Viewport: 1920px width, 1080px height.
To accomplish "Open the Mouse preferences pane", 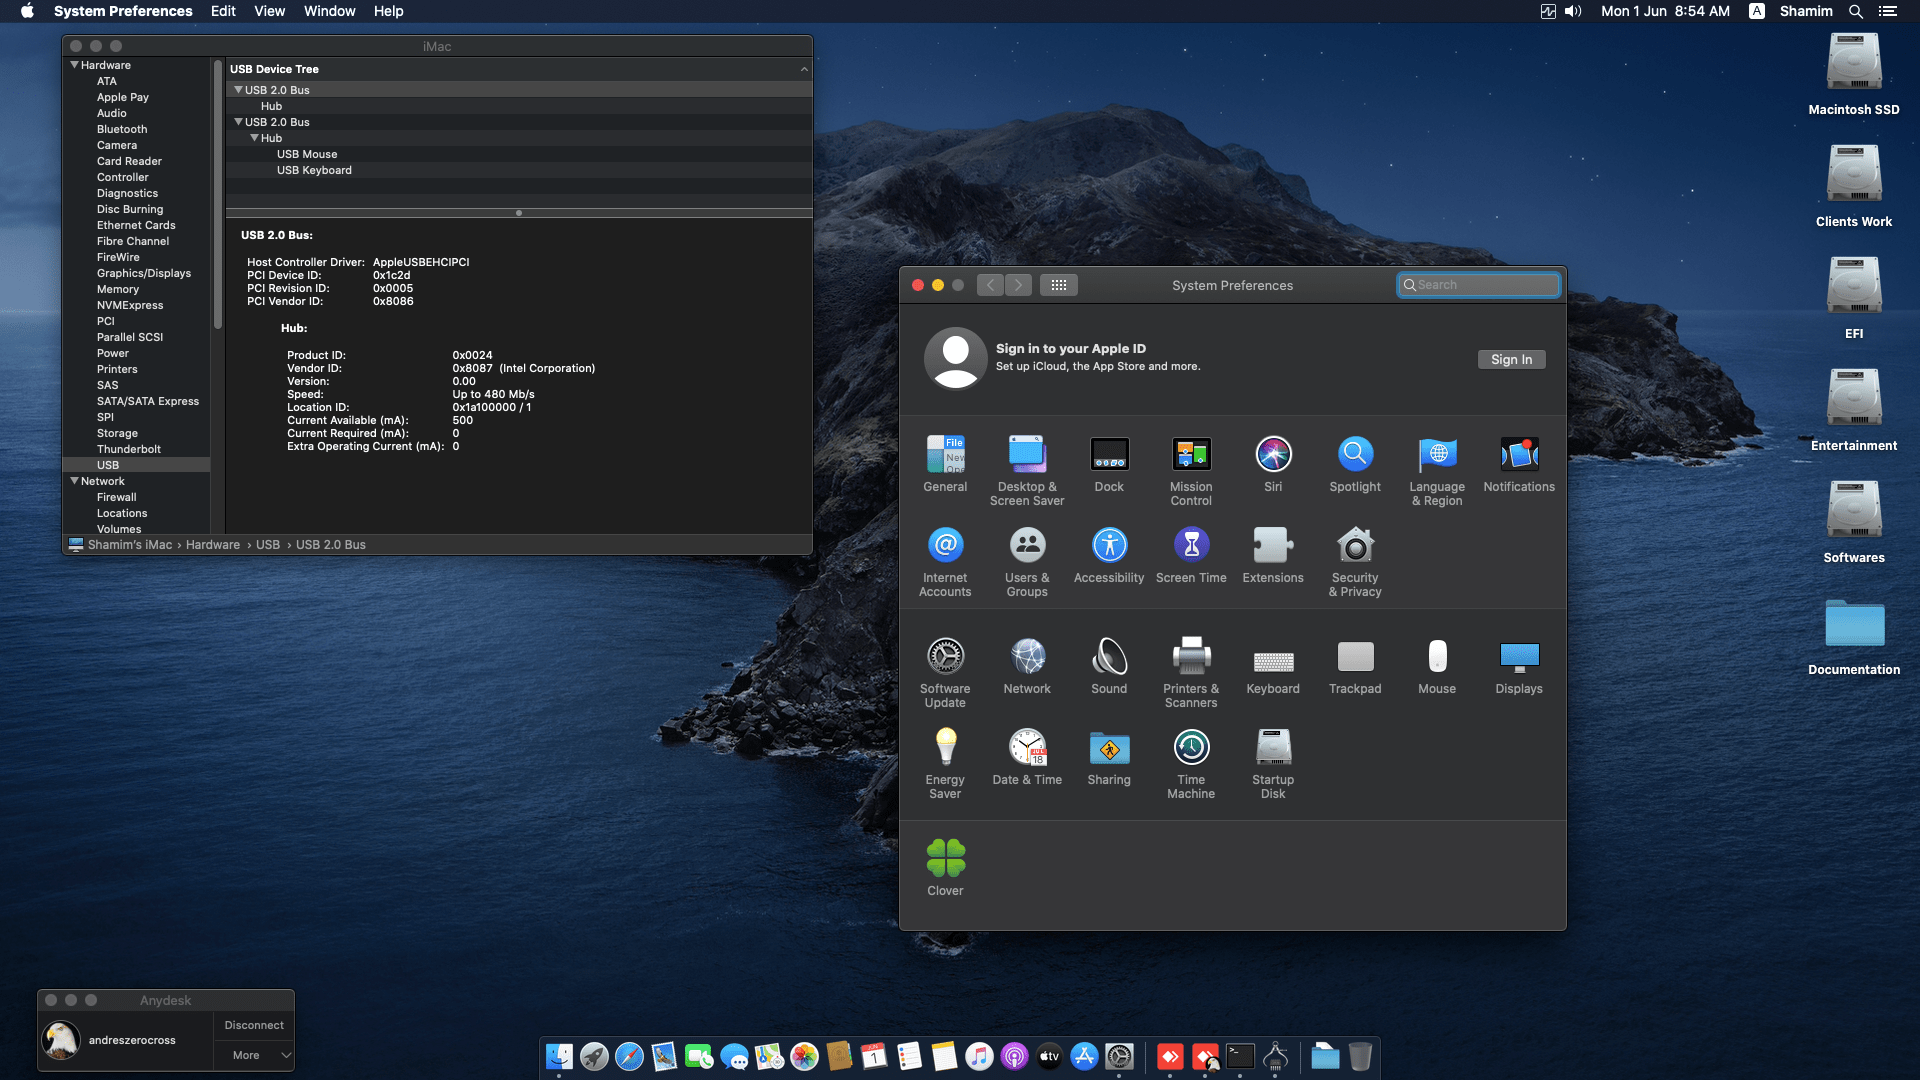I will pyautogui.click(x=1437, y=666).
